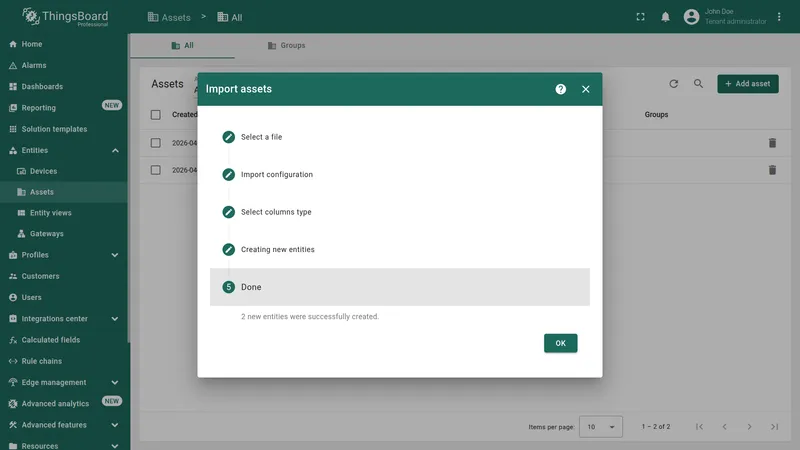
Task: Select the 'Creating new entities' step
Action: [x=399, y=249]
